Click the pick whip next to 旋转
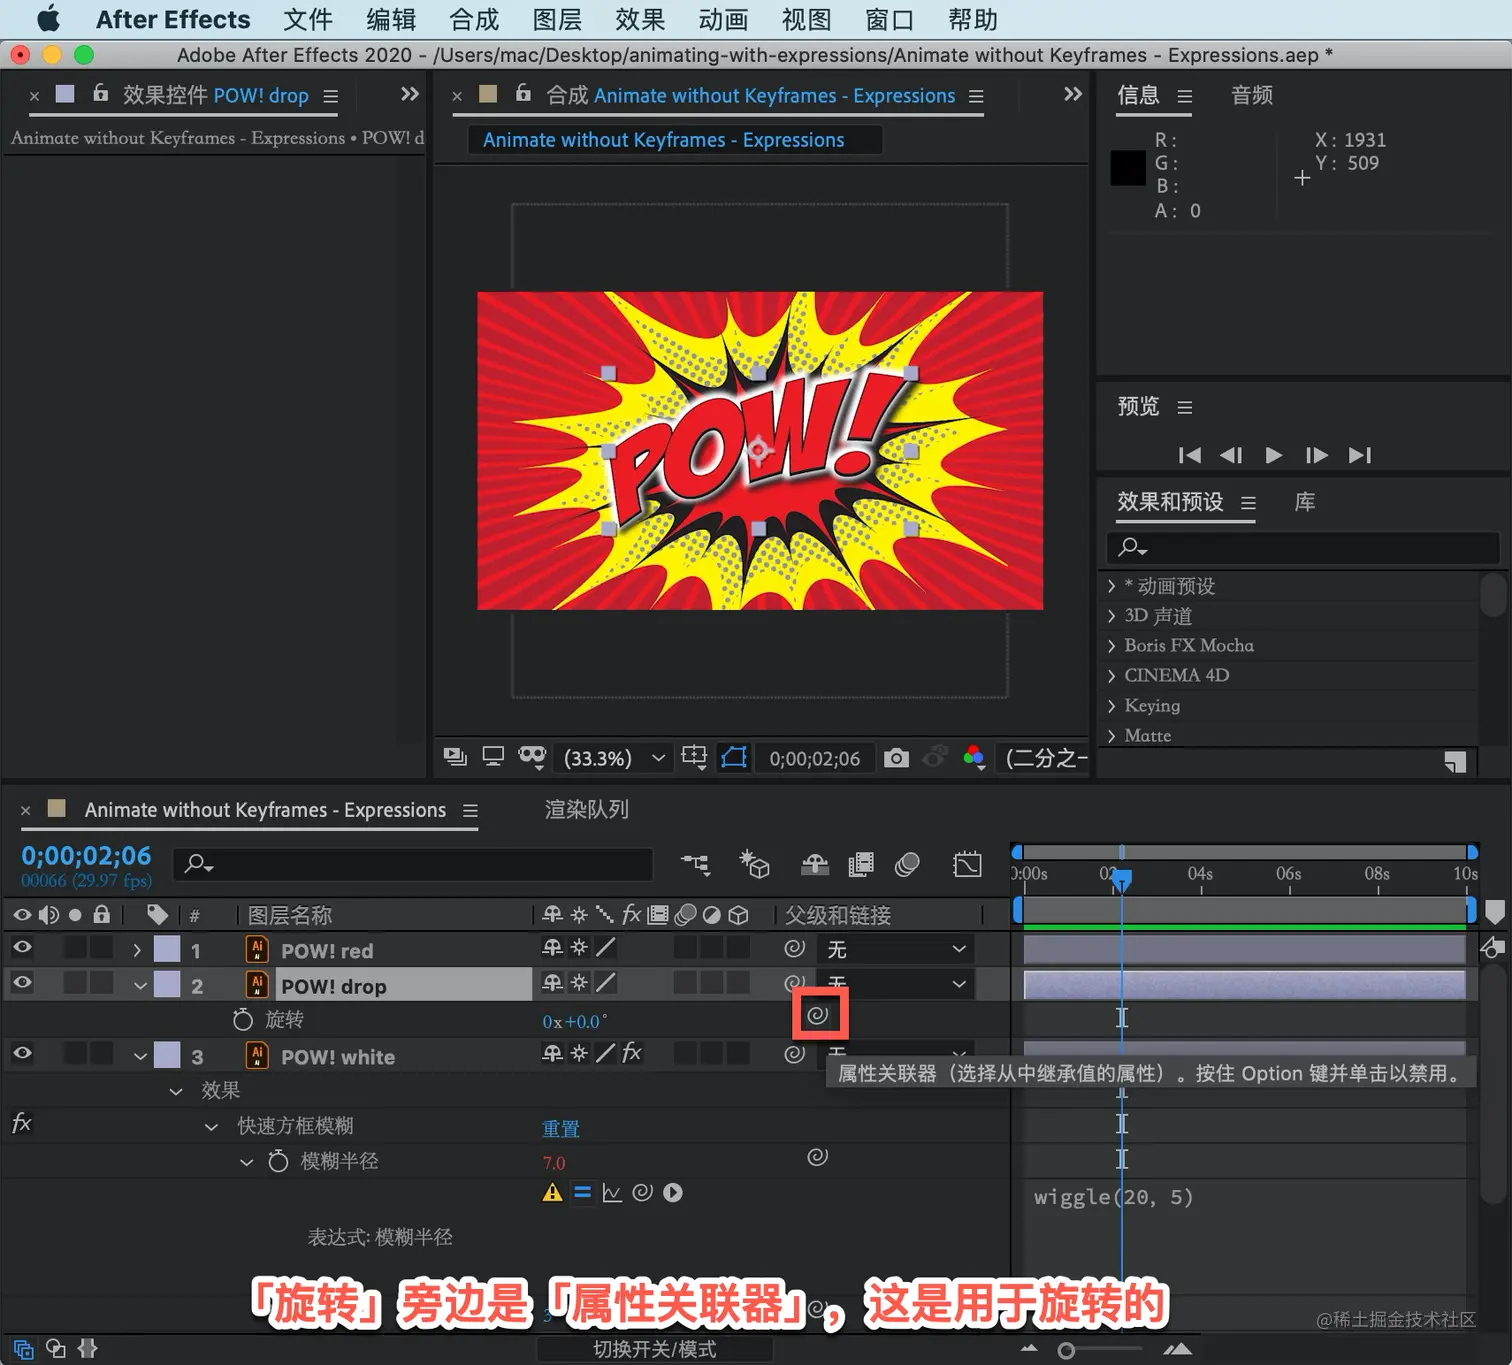This screenshot has width=1512, height=1365. (x=818, y=1015)
